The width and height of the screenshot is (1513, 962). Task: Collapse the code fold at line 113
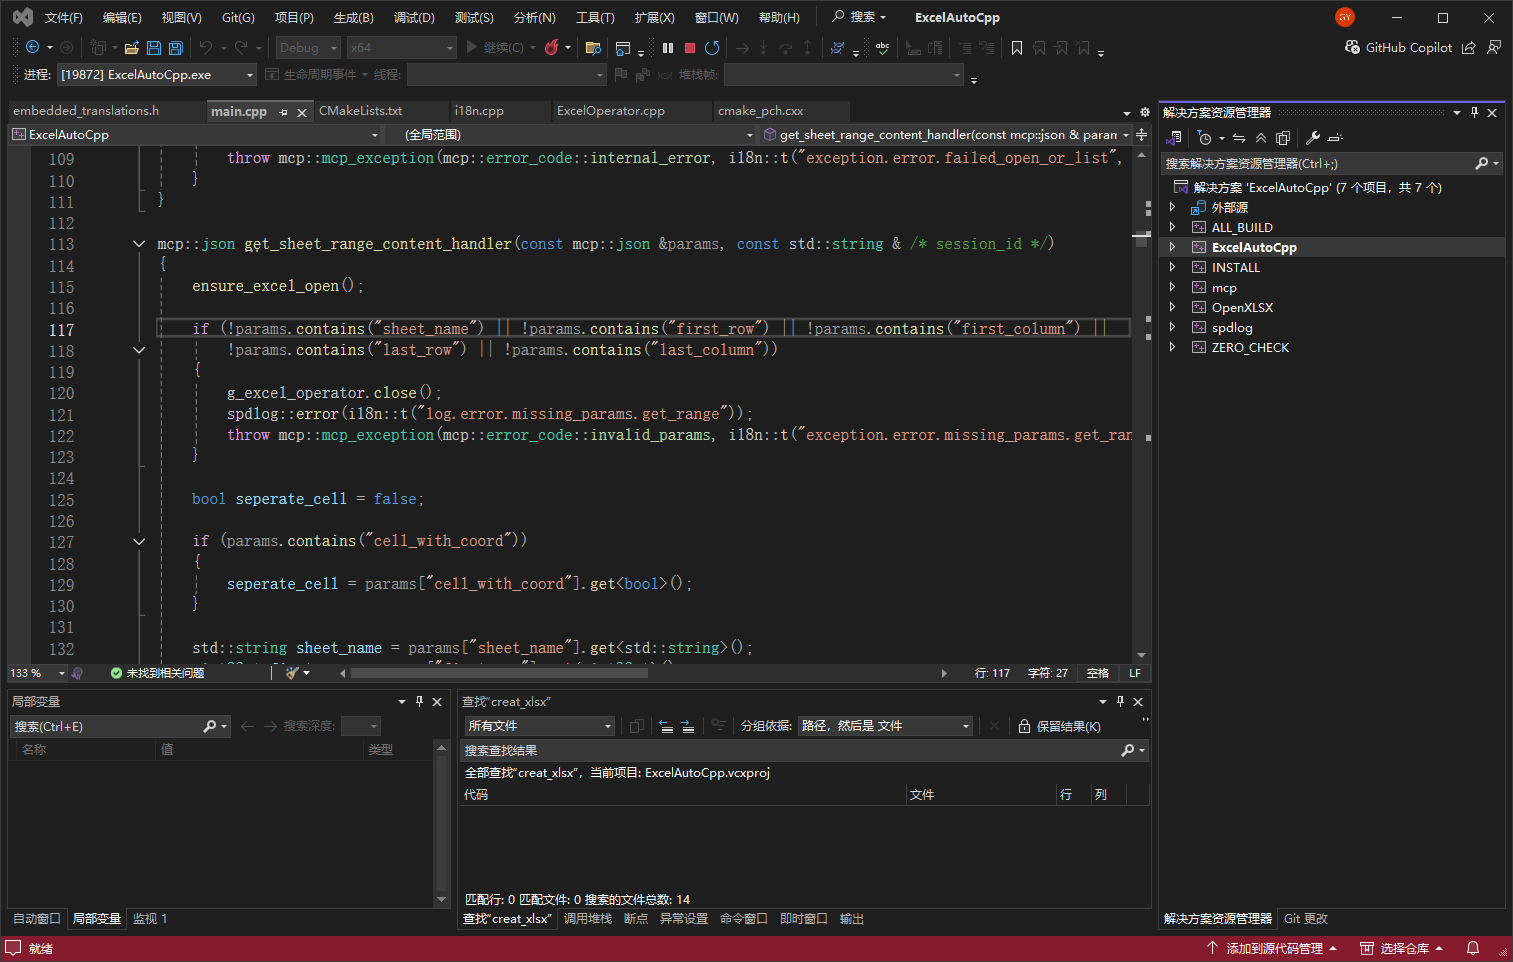point(139,244)
